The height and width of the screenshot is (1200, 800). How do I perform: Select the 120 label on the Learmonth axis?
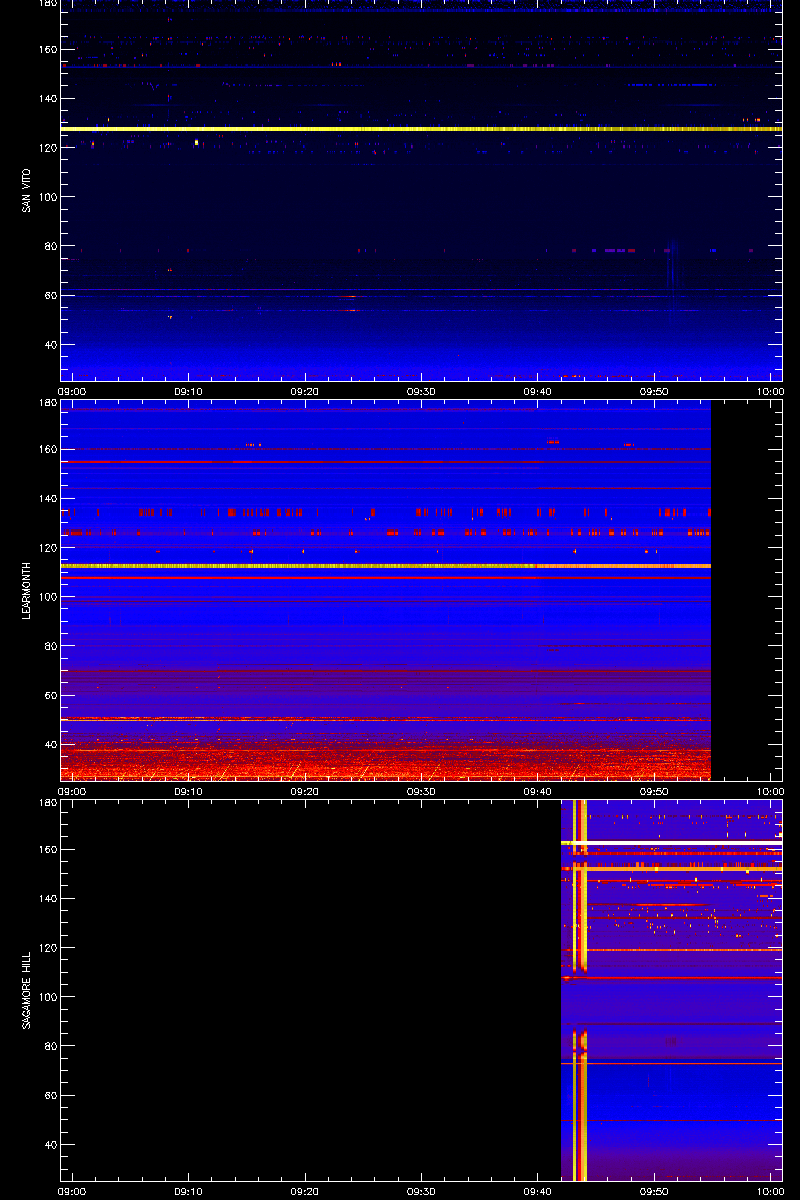[46, 547]
